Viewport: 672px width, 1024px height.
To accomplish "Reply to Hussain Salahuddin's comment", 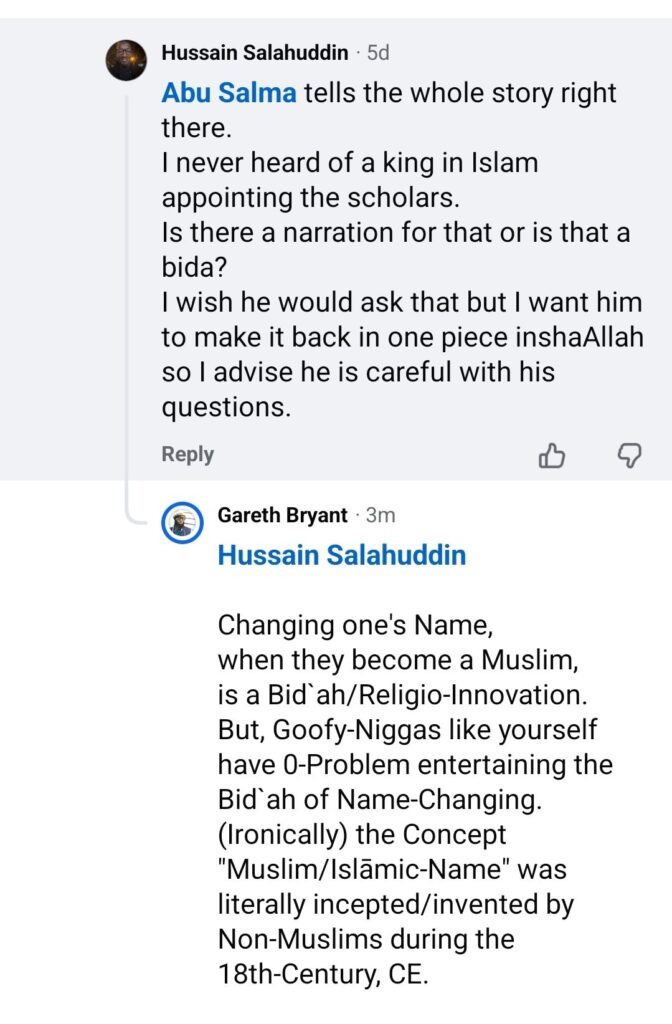I will pyautogui.click(x=188, y=455).
